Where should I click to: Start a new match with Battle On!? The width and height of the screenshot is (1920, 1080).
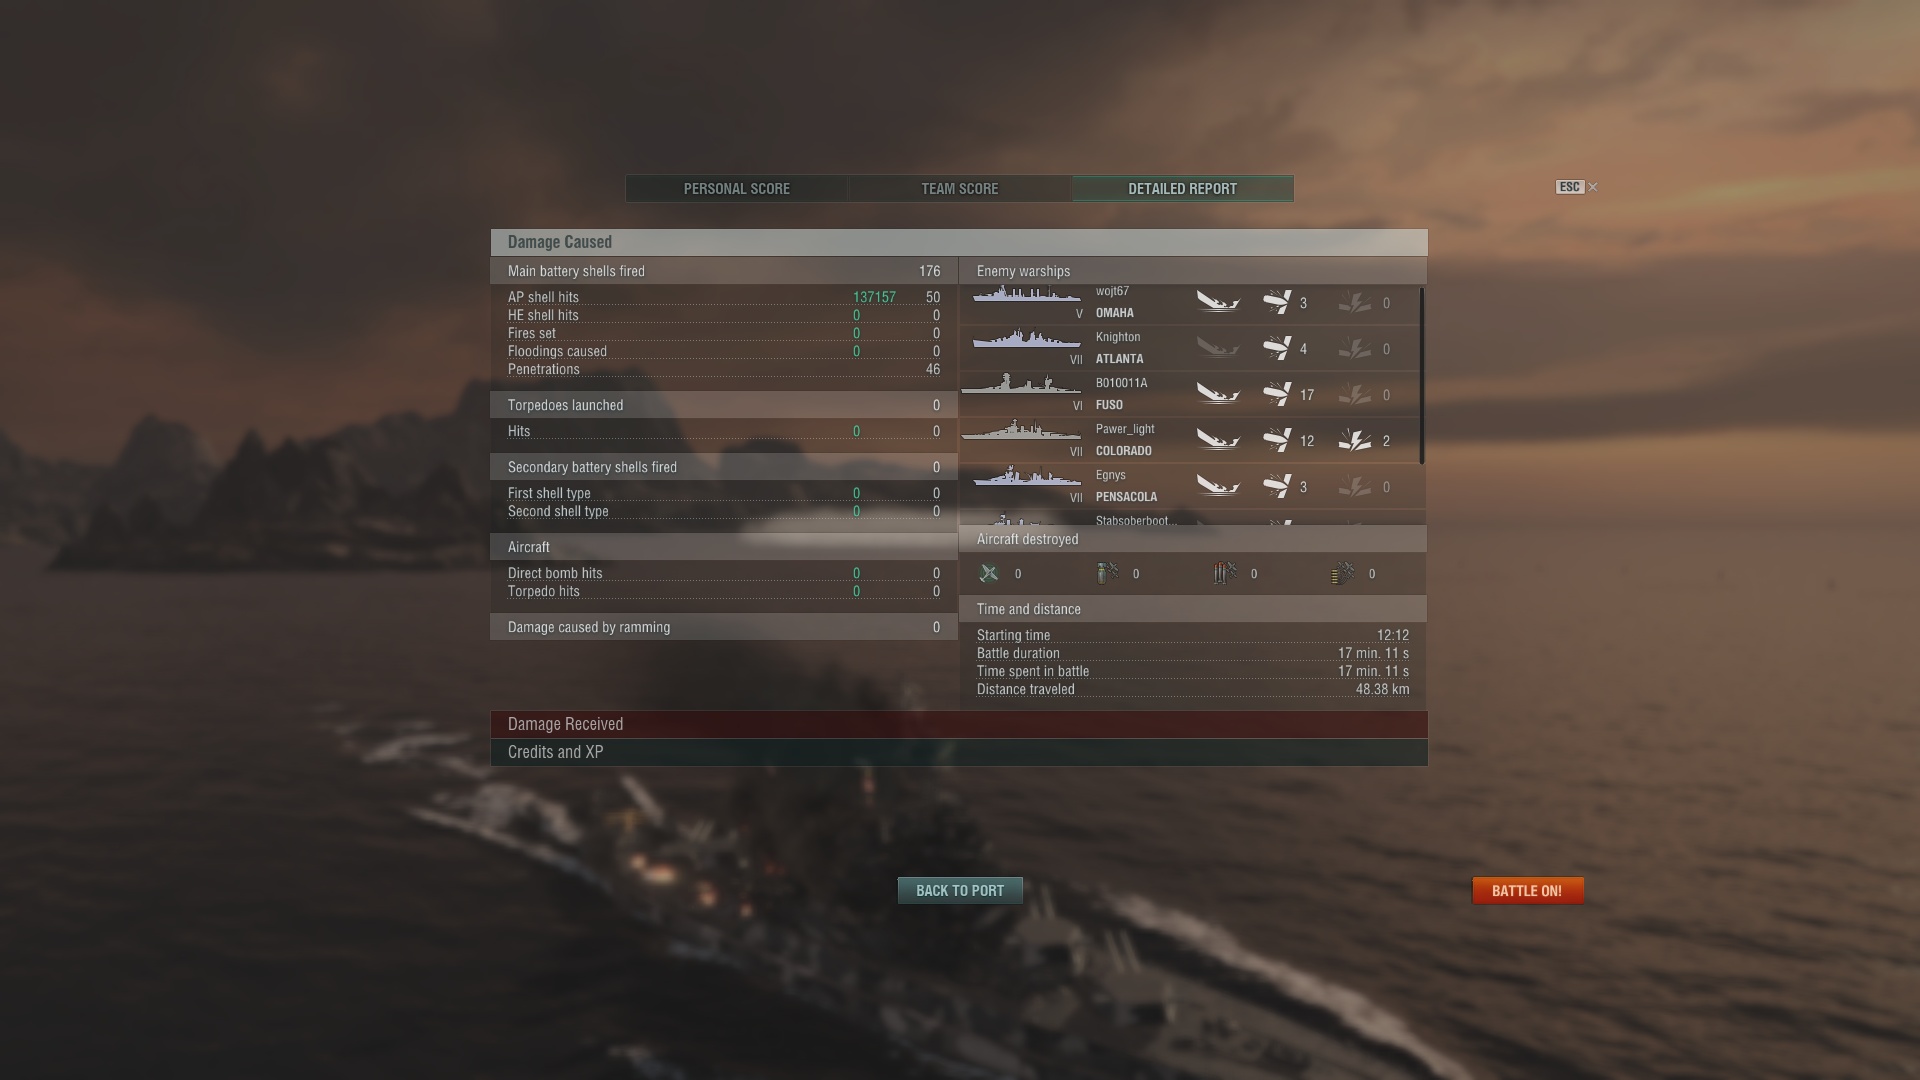[1527, 890]
